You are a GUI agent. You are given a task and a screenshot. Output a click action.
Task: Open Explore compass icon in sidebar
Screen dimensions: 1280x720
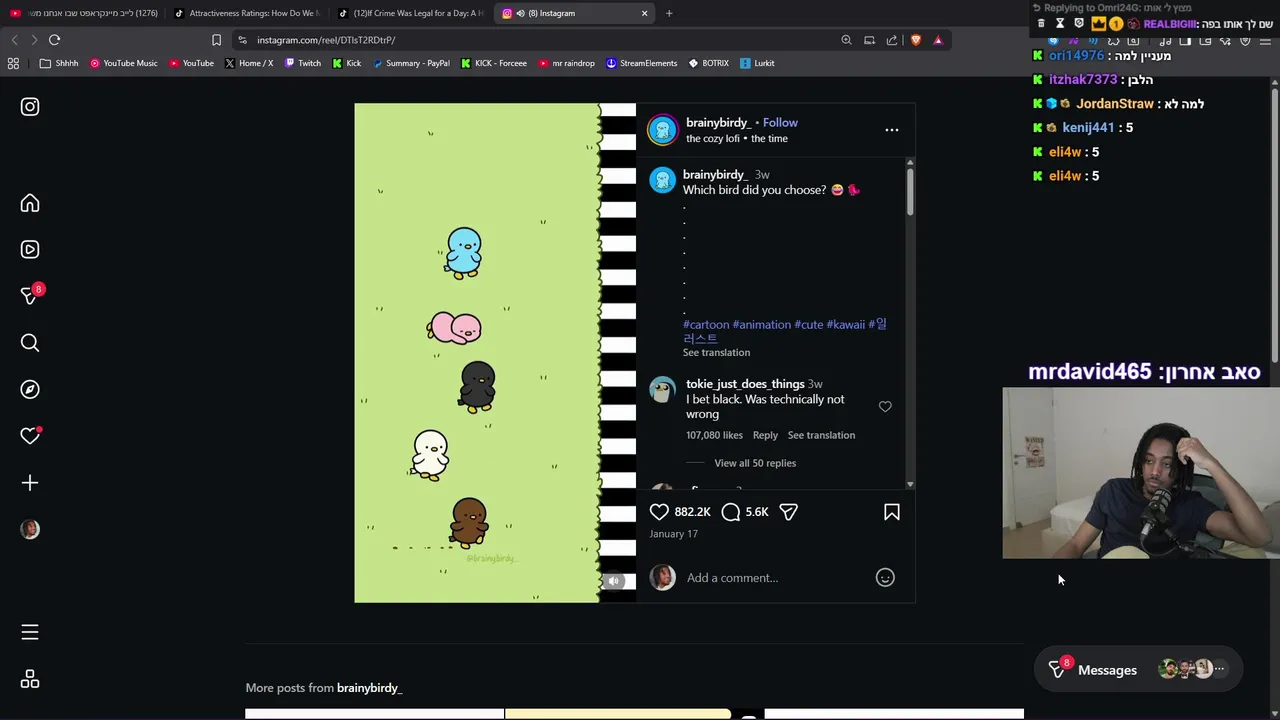(30, 390)
